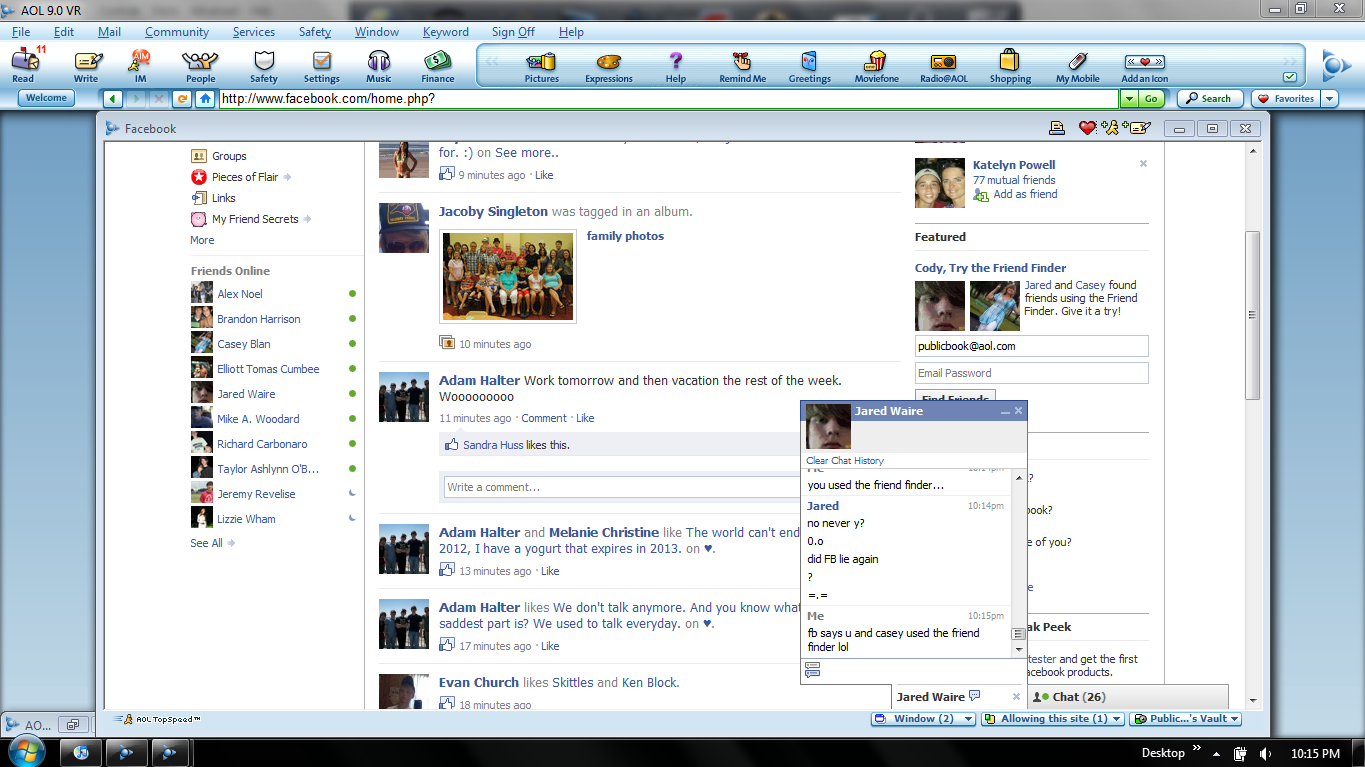Open Expressions from the toolbar
The image size is (1365, 767).
608,65
